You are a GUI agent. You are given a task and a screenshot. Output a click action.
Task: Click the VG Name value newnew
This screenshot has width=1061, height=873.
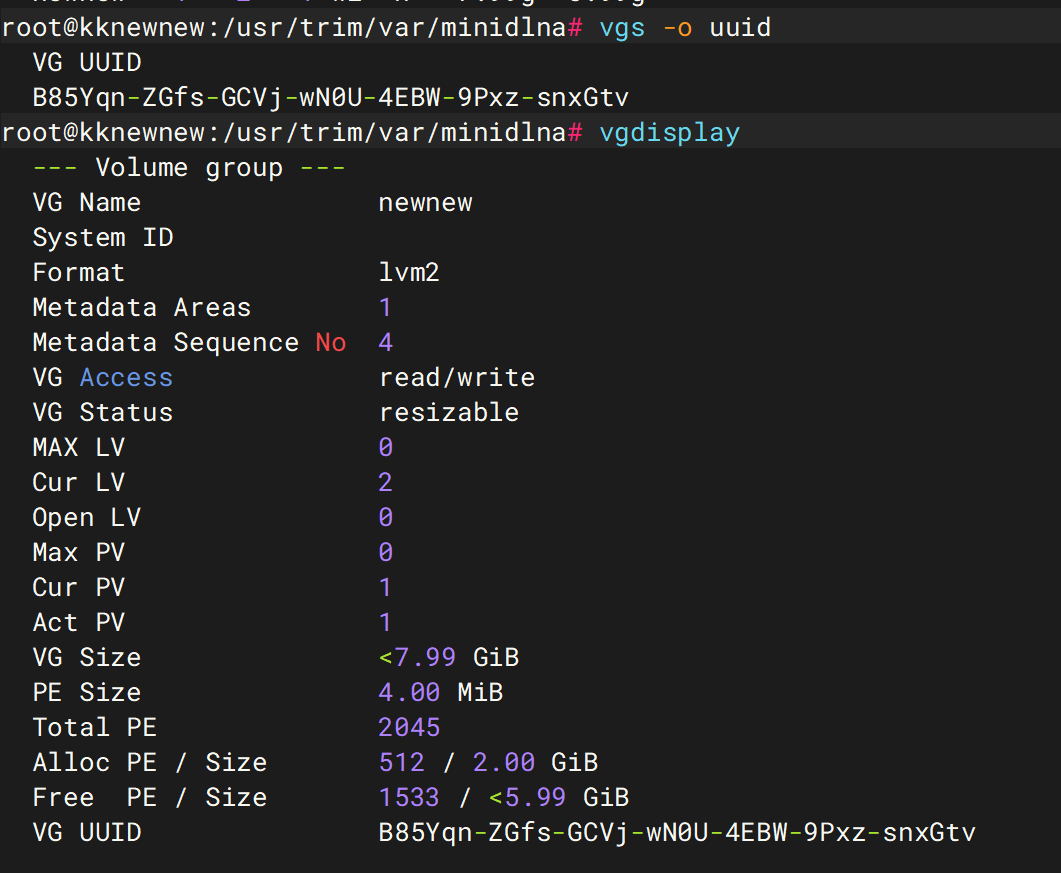tap(425, 203)
